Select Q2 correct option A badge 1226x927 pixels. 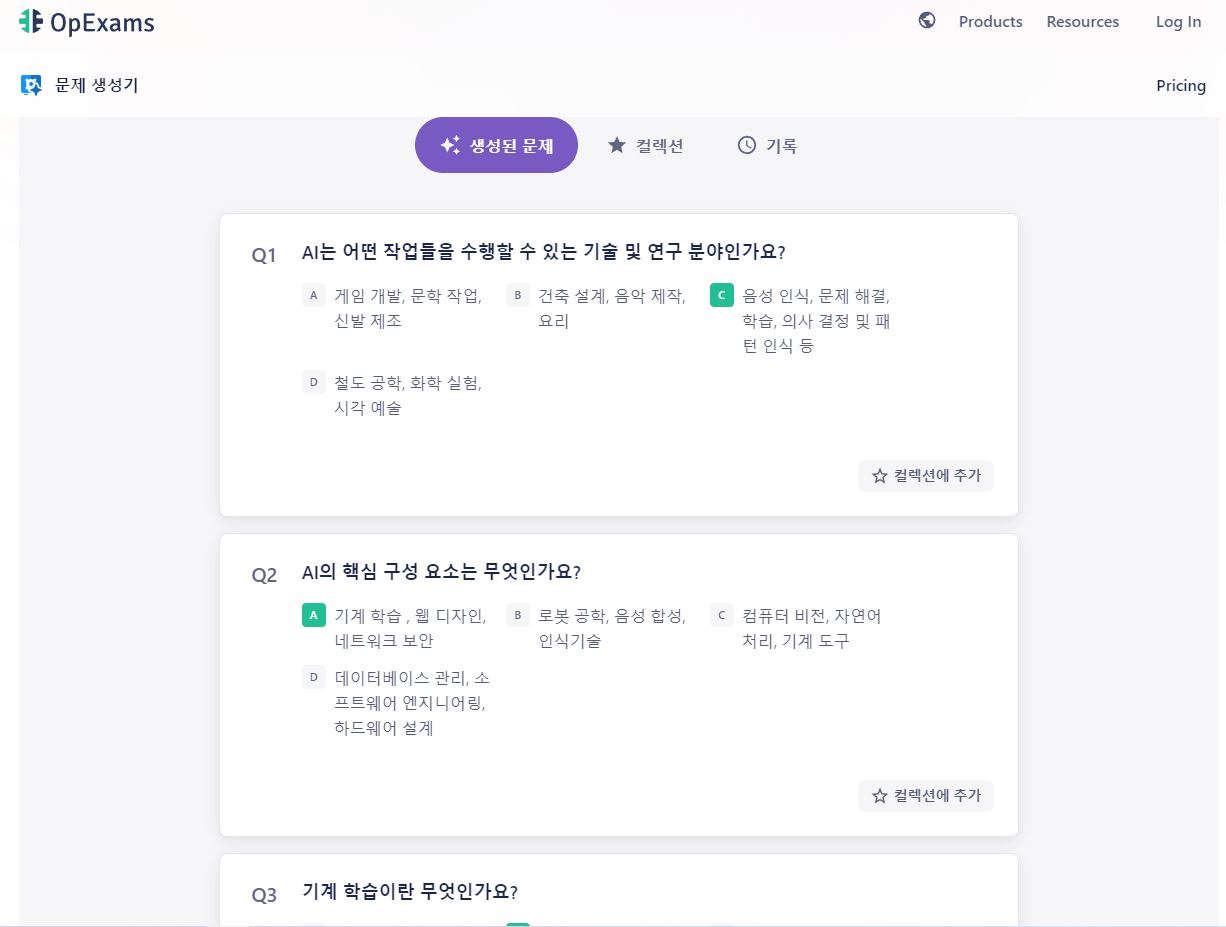point(313,615)
